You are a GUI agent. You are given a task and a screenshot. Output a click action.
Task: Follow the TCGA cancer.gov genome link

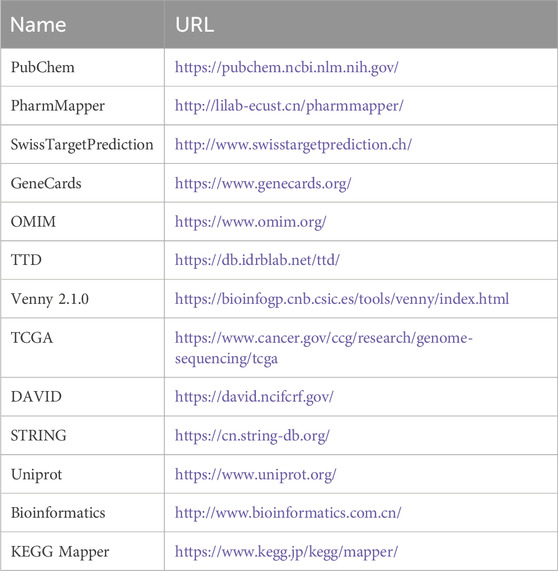(323, 348)
